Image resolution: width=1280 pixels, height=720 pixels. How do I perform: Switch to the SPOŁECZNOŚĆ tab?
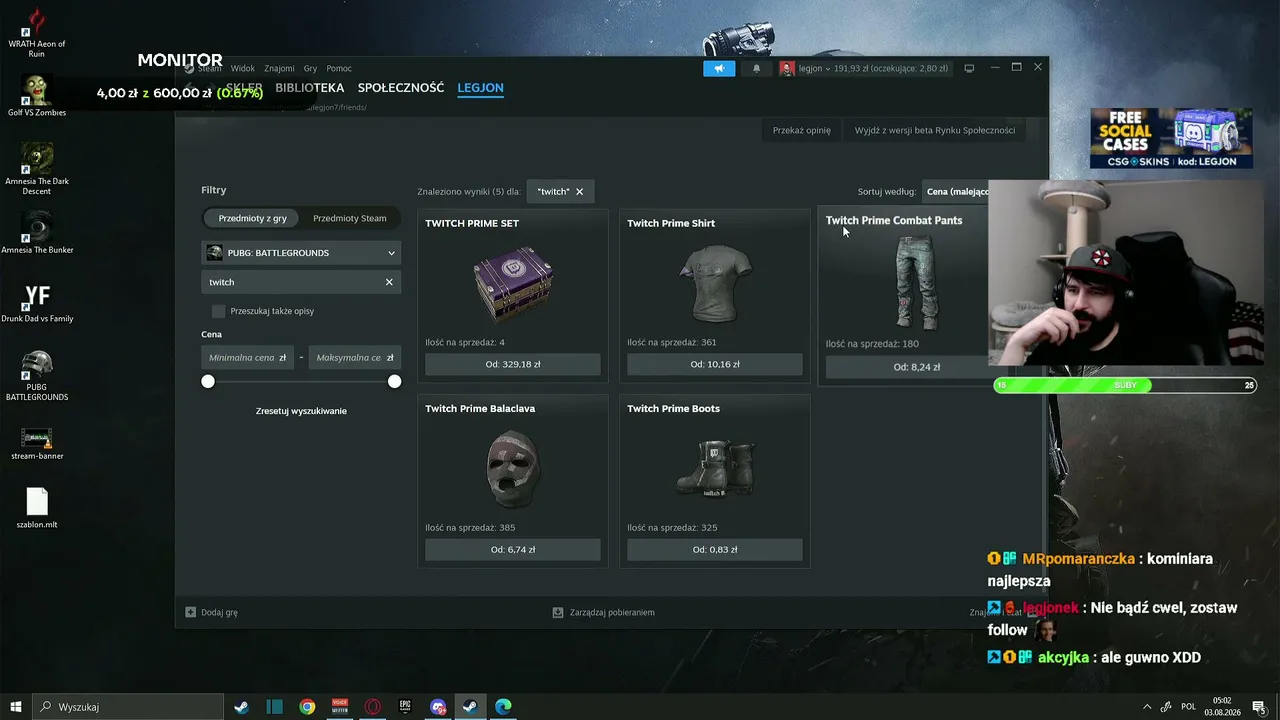click(401, 88)
